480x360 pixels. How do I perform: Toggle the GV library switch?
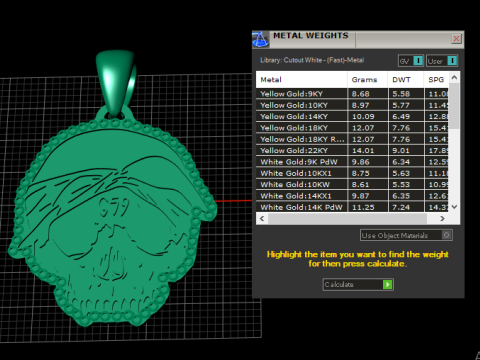[418, 61]
